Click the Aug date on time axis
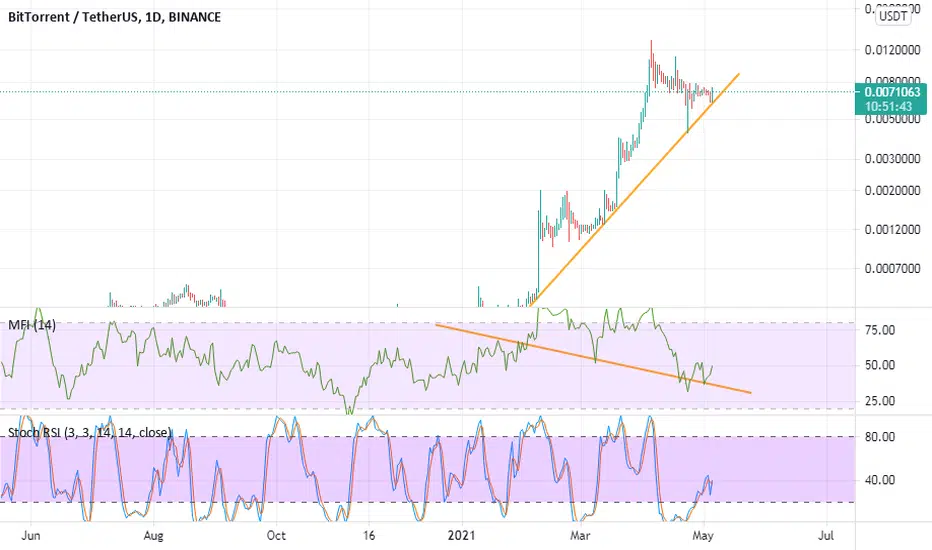Image resolution: width=932 pixels, height=550 pixels. pos(153,536)
